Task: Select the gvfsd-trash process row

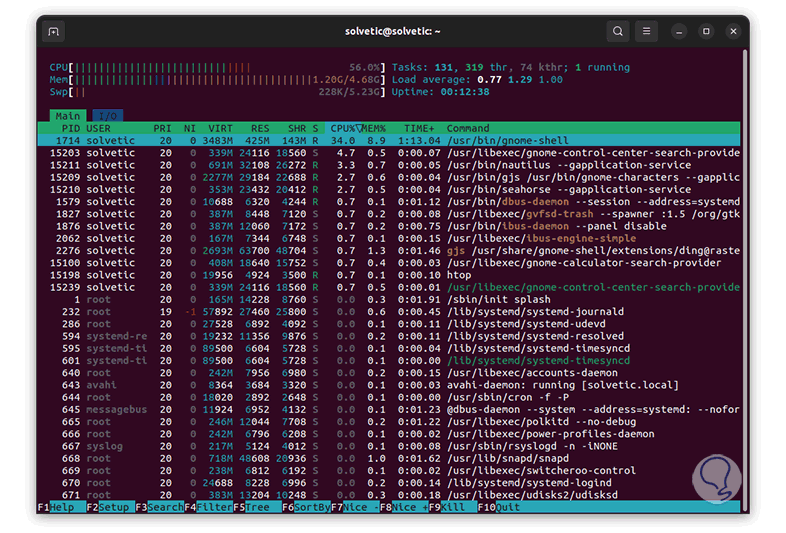Action: point(389,214)
